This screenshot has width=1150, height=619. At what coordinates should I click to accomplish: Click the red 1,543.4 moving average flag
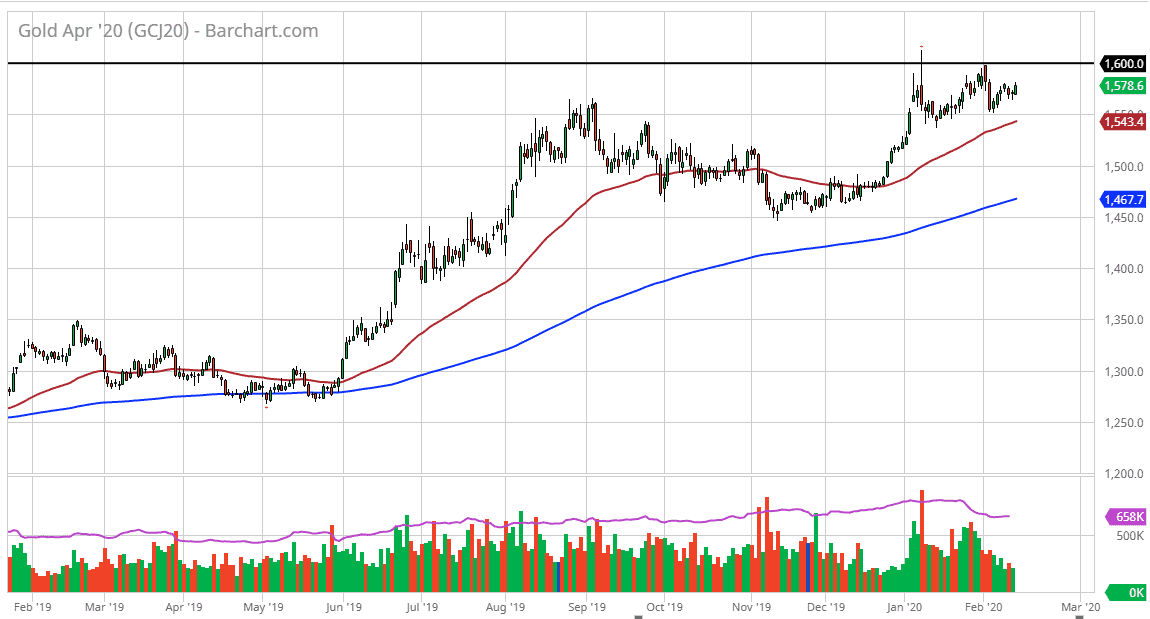pyautogui.click(x=1124, y=121)
